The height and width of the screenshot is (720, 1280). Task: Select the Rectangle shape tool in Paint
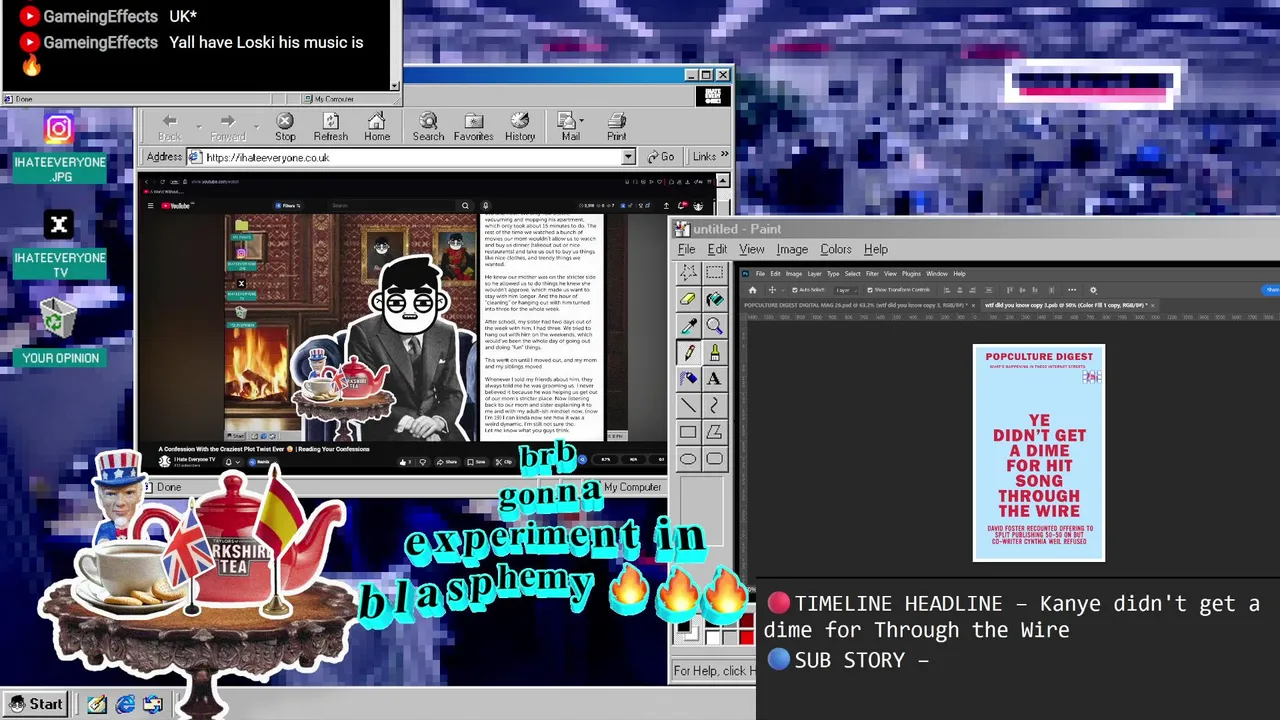coord(688,432)
